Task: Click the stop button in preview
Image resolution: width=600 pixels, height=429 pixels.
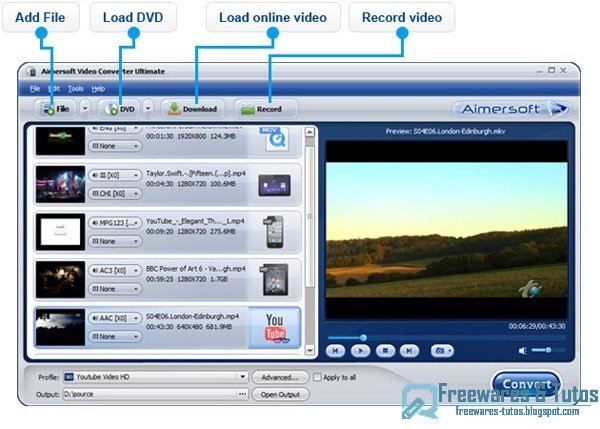Action: pos(385,351)
